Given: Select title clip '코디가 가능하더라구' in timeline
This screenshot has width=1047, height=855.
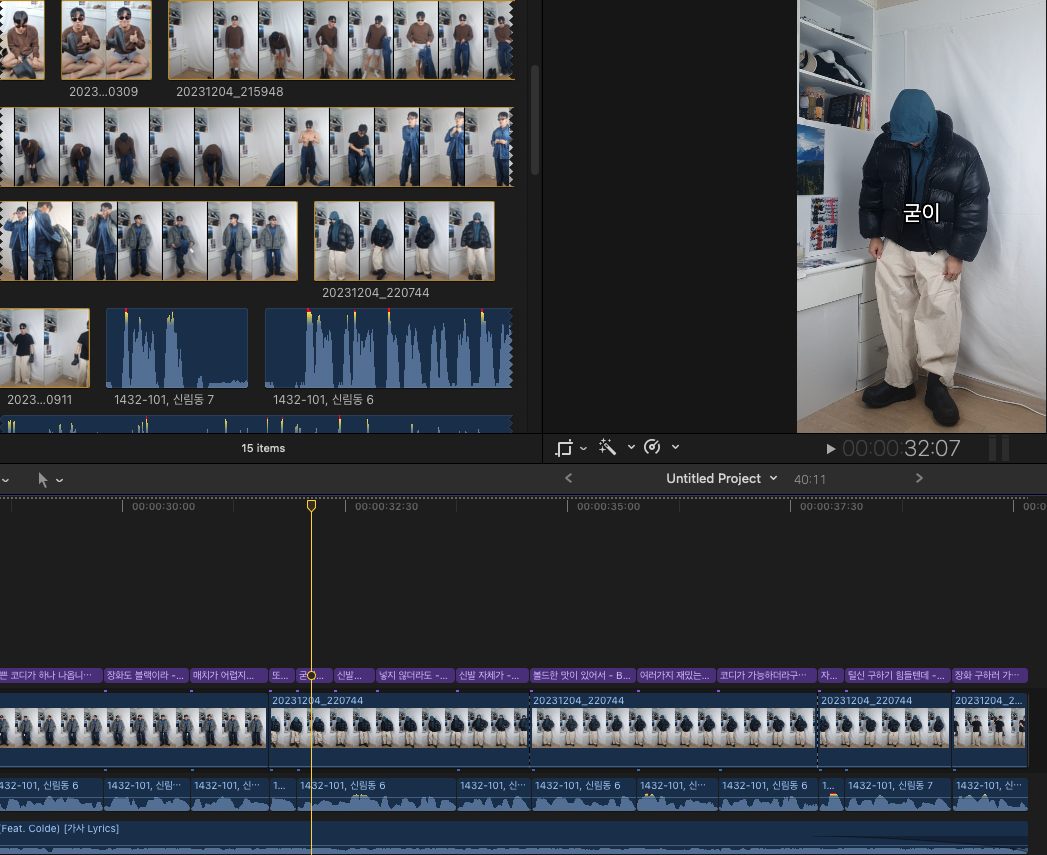Looking at the screenshot, I should (767, 676).
